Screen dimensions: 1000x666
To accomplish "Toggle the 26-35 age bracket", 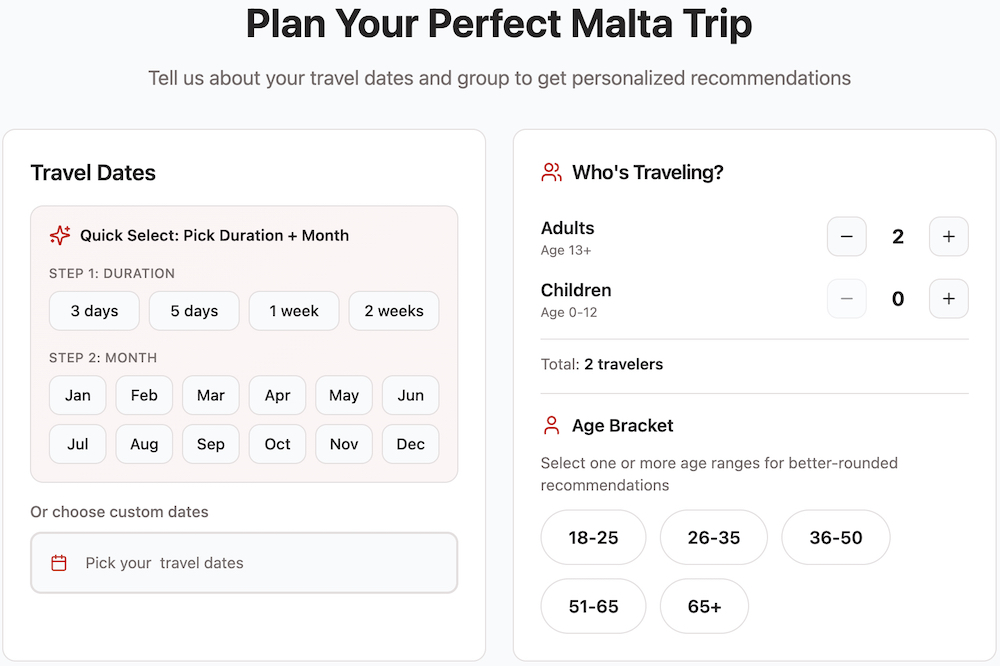I will (x=713, y=538).
